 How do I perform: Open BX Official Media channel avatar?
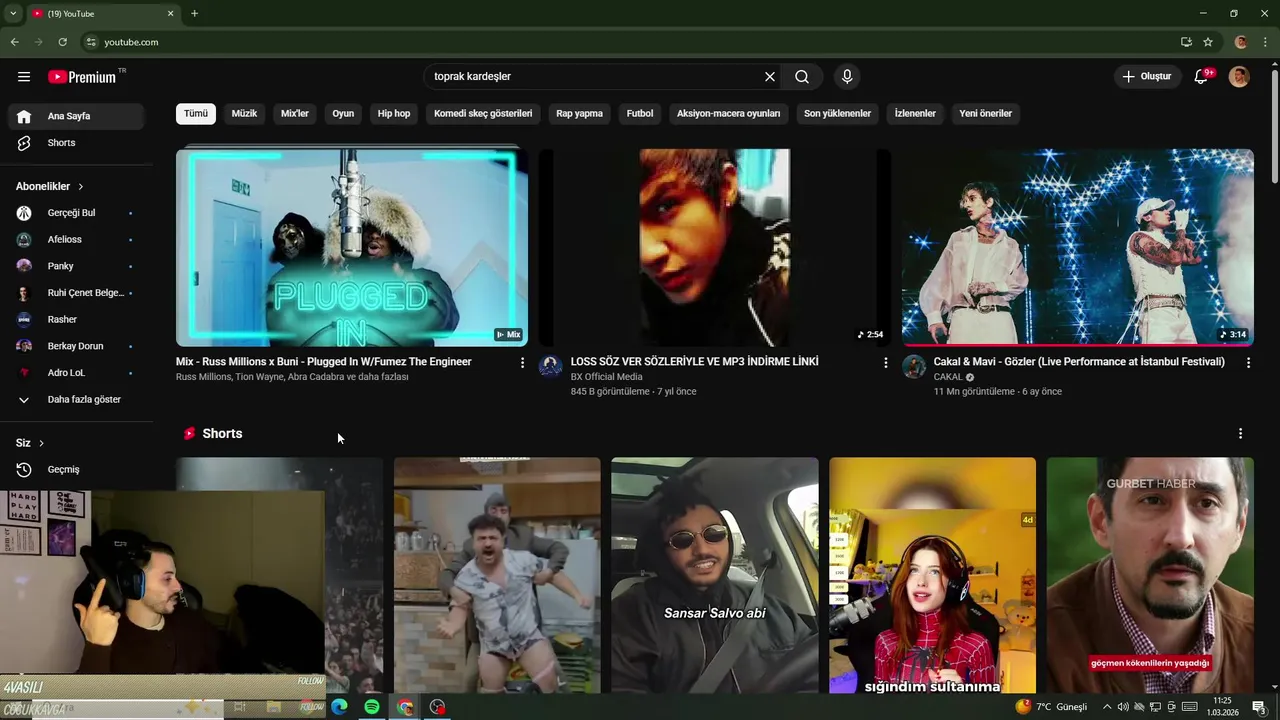(551, 366)
